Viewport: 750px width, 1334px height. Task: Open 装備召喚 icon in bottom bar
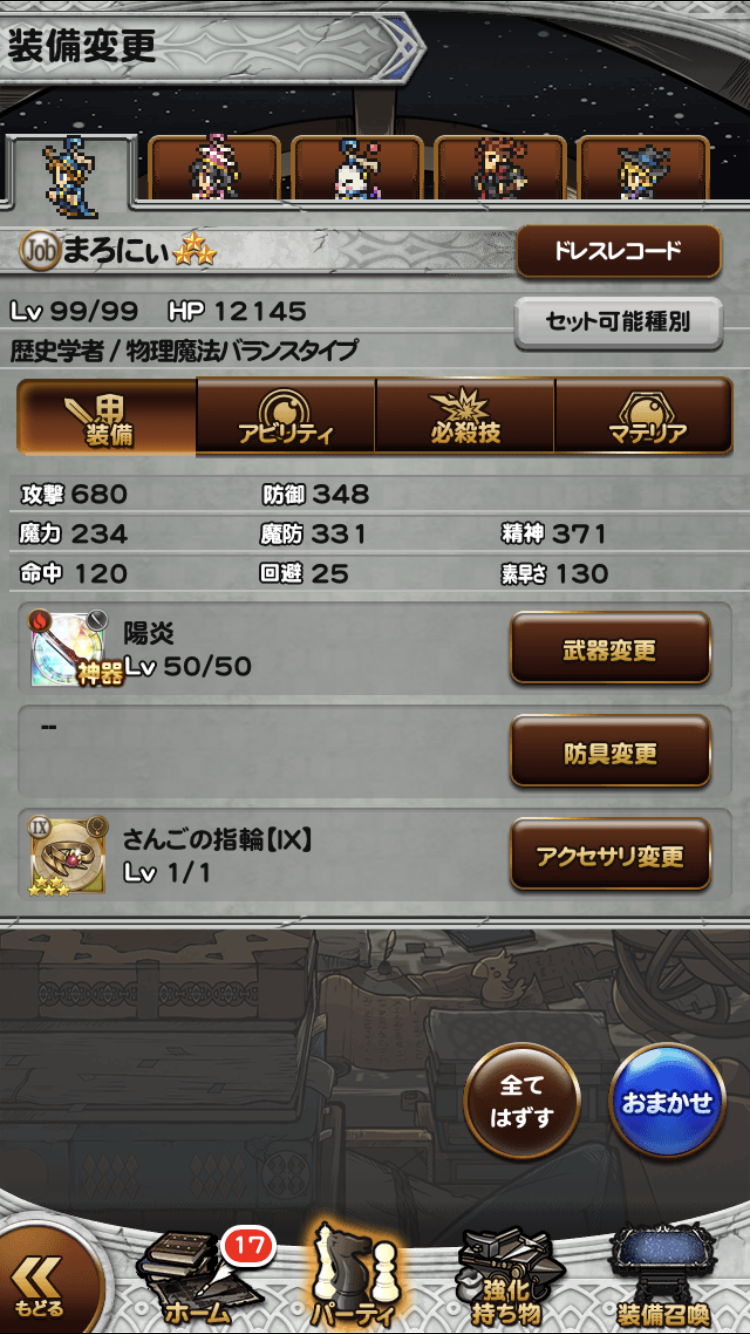662,1280
